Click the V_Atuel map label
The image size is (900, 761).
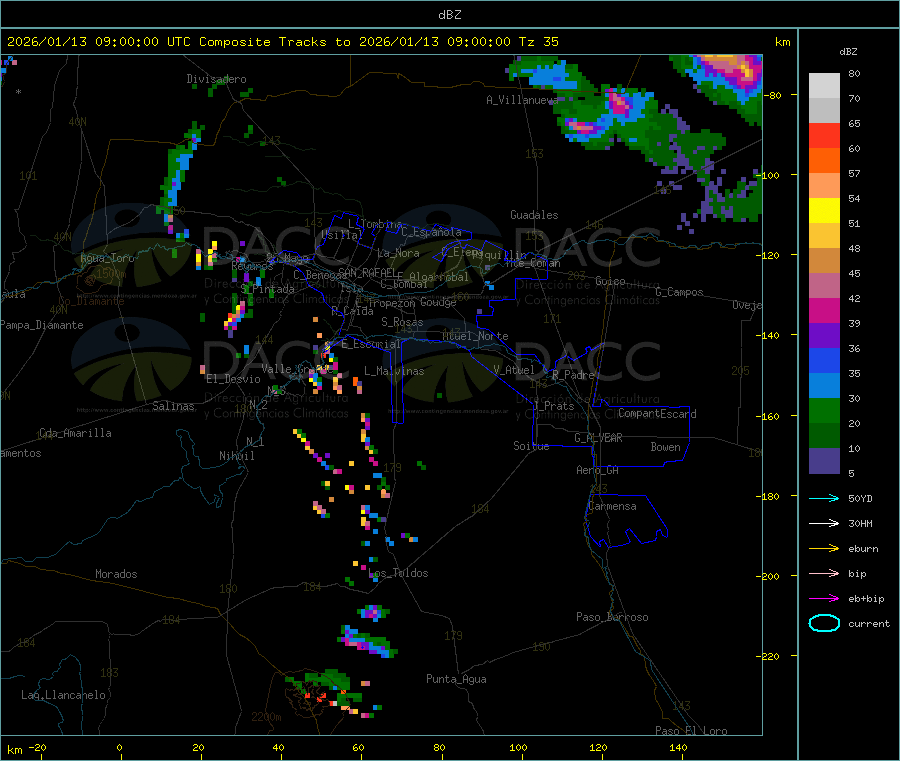(x=514, y=370)
